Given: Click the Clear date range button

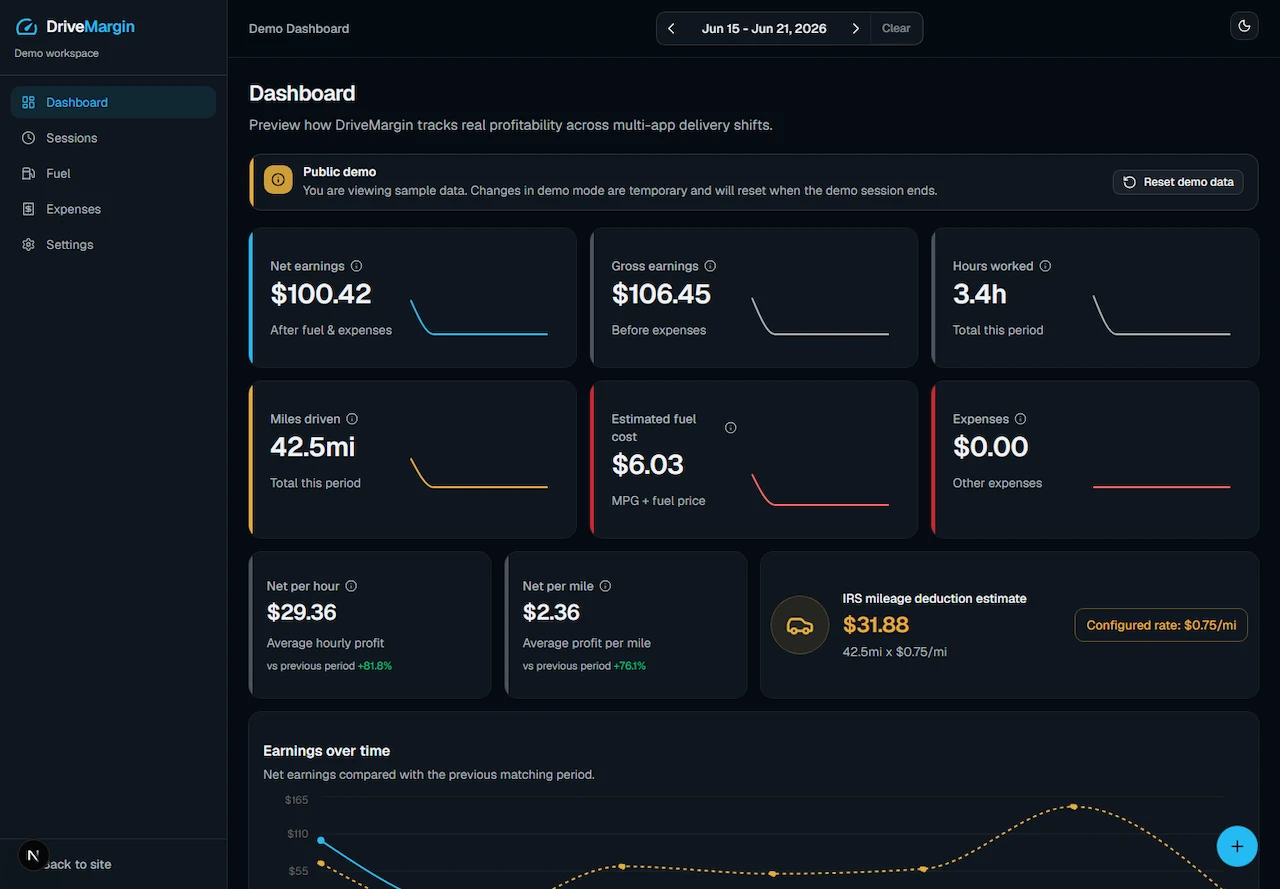Looking at the screenshot, I should (x=896, y=28).
